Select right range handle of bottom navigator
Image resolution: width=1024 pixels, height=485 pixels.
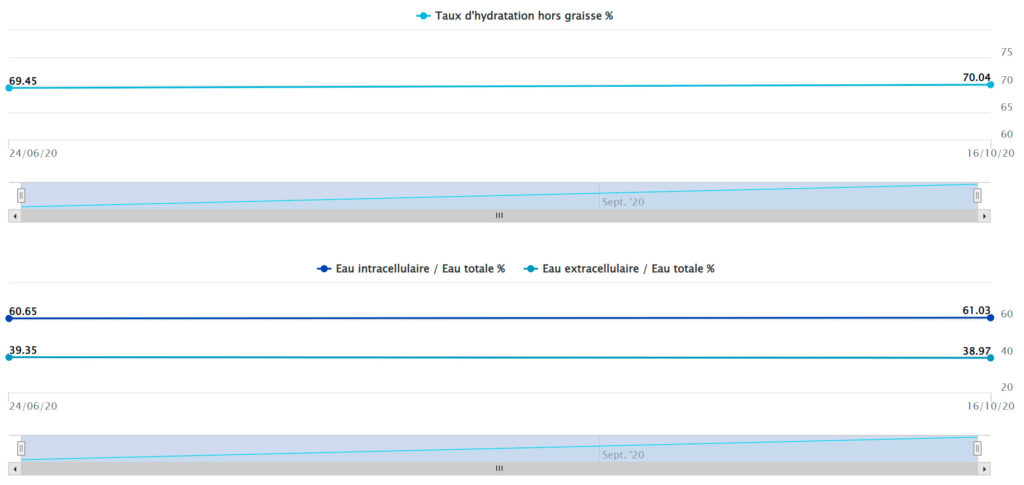pyautogui.click(x=977, y=448)
